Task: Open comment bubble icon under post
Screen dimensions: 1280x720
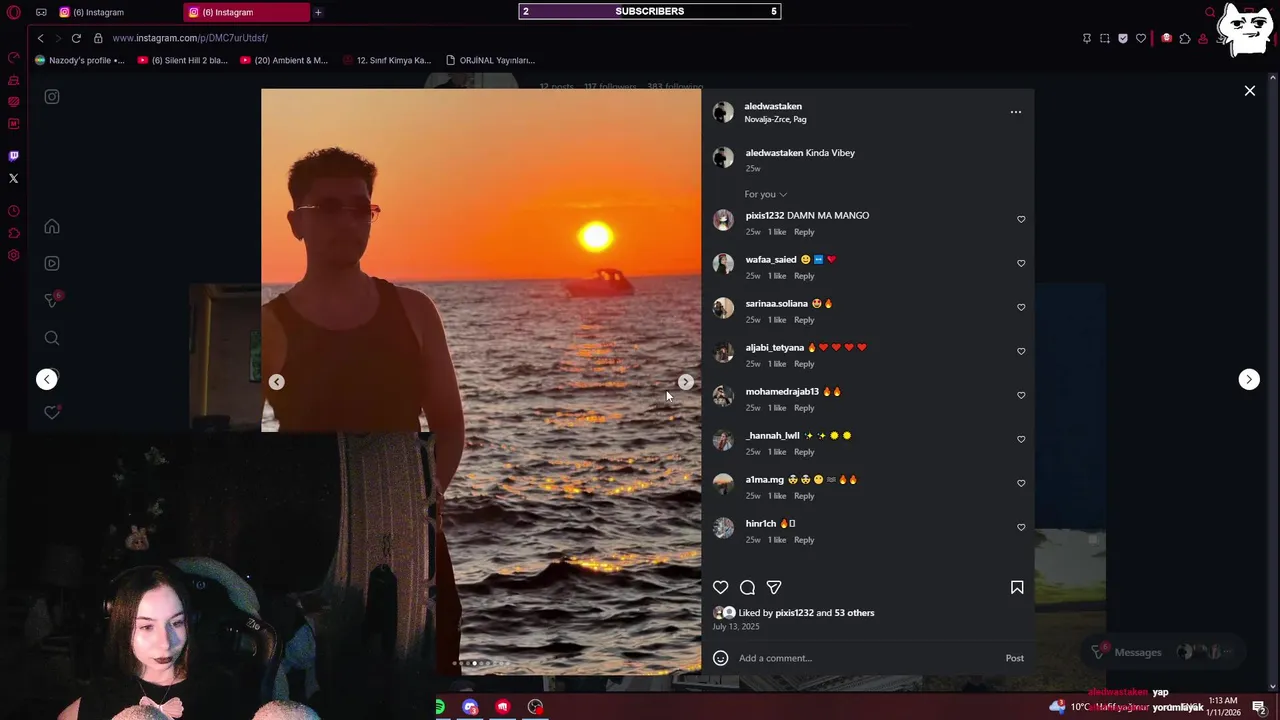Action: click(747, 587)
